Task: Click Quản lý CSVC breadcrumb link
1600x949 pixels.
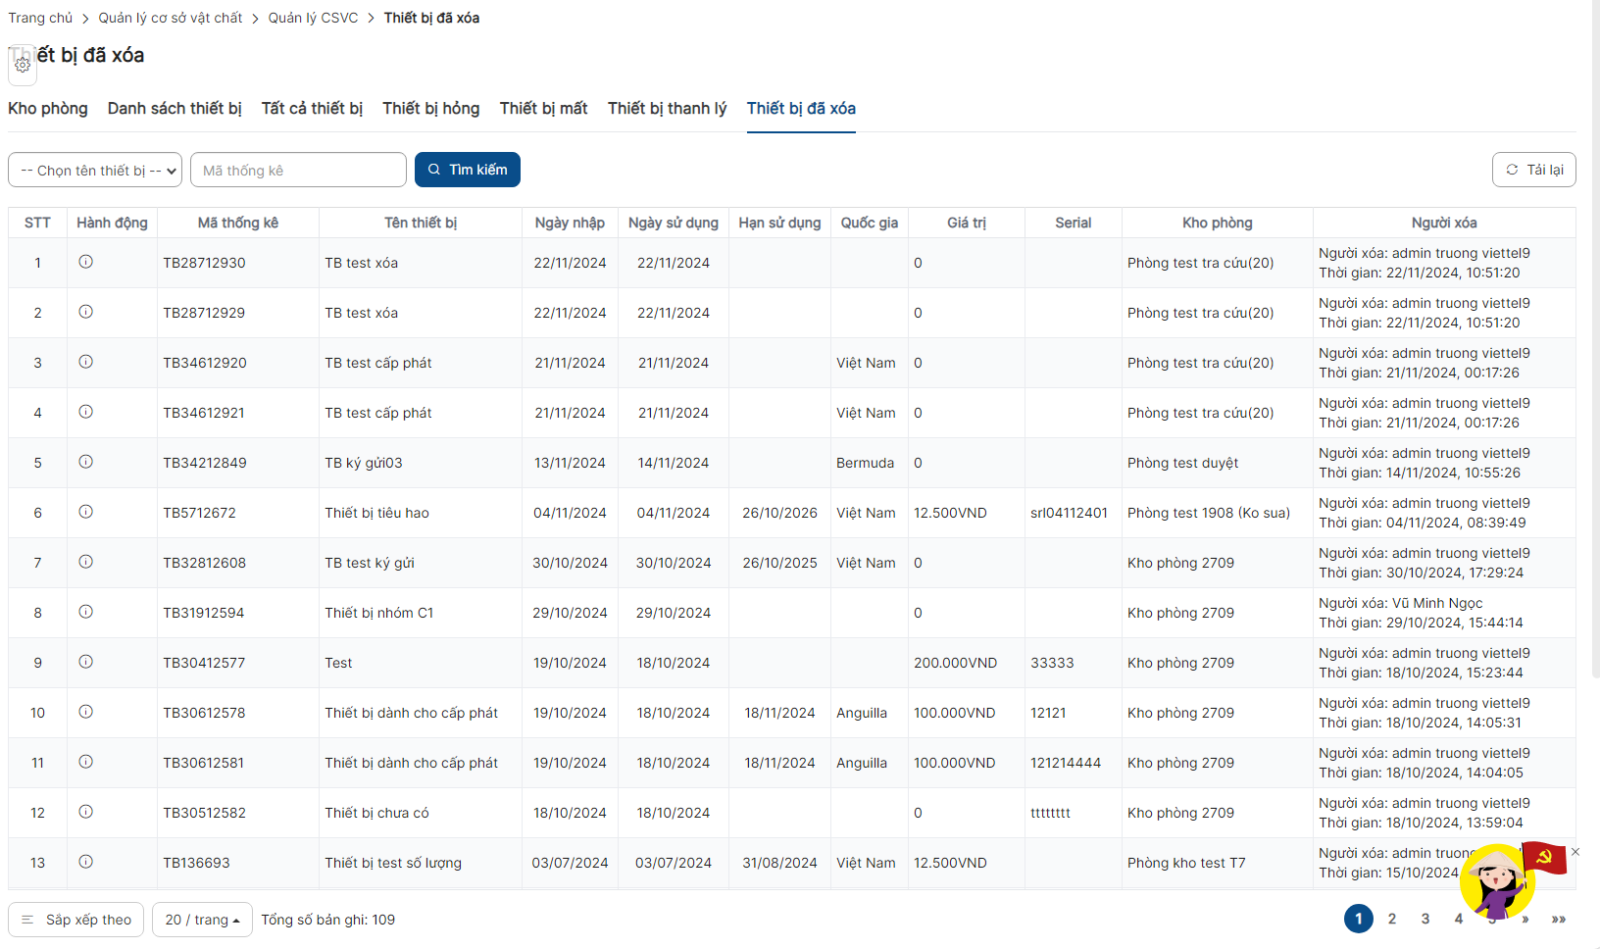Action: coord(313,18)
